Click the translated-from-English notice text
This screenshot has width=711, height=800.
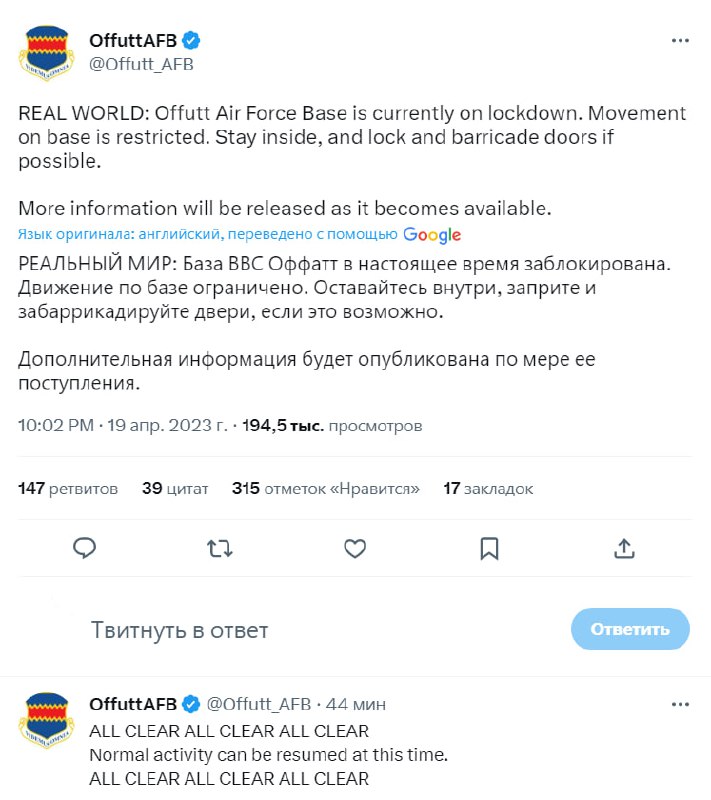[x=208, y=235]
